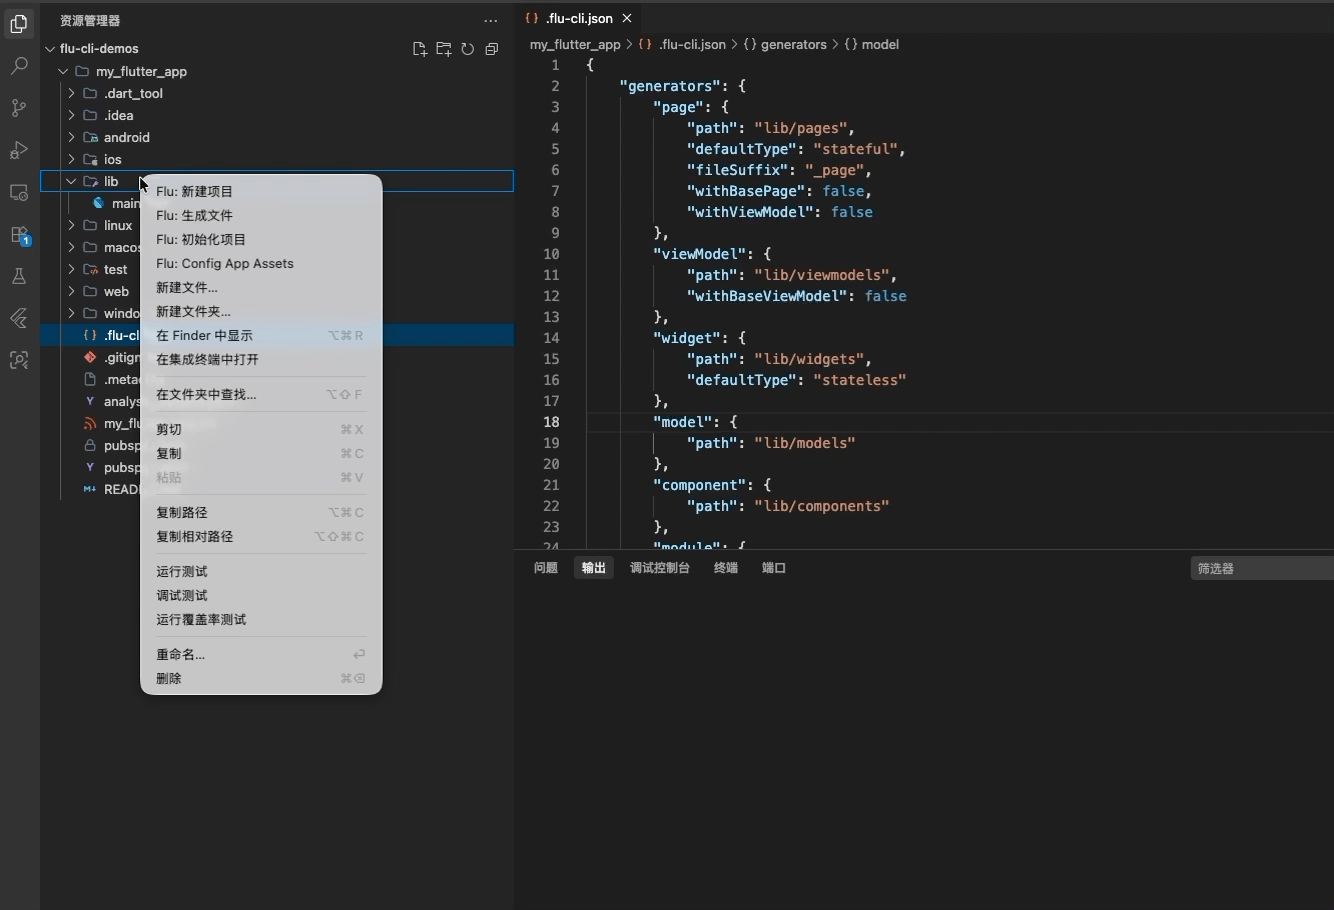Open the Remote Explorer view

[x=19, y=192]
